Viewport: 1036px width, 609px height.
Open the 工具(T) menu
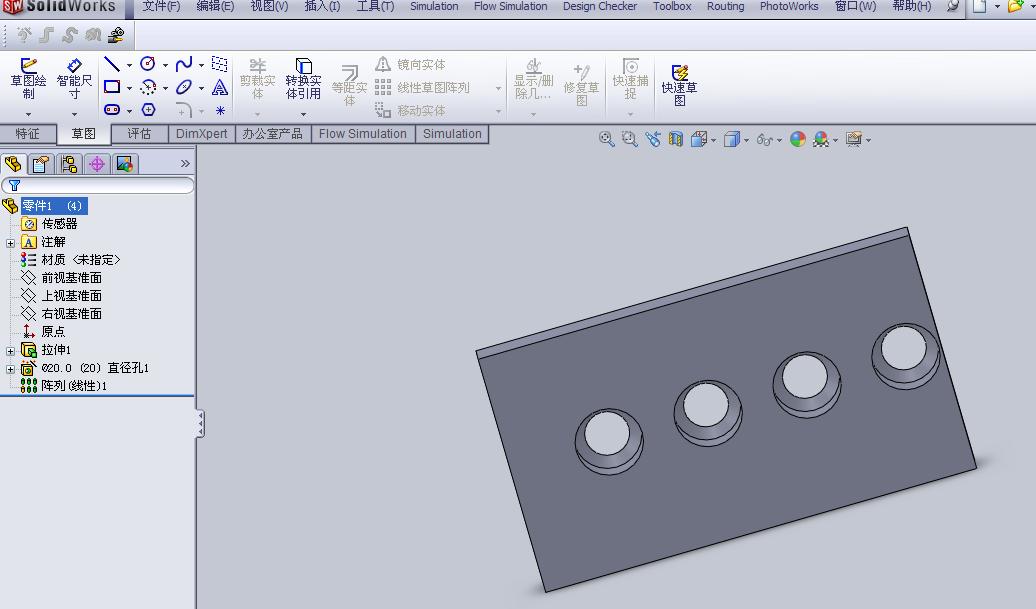click(x=375, y=7)
